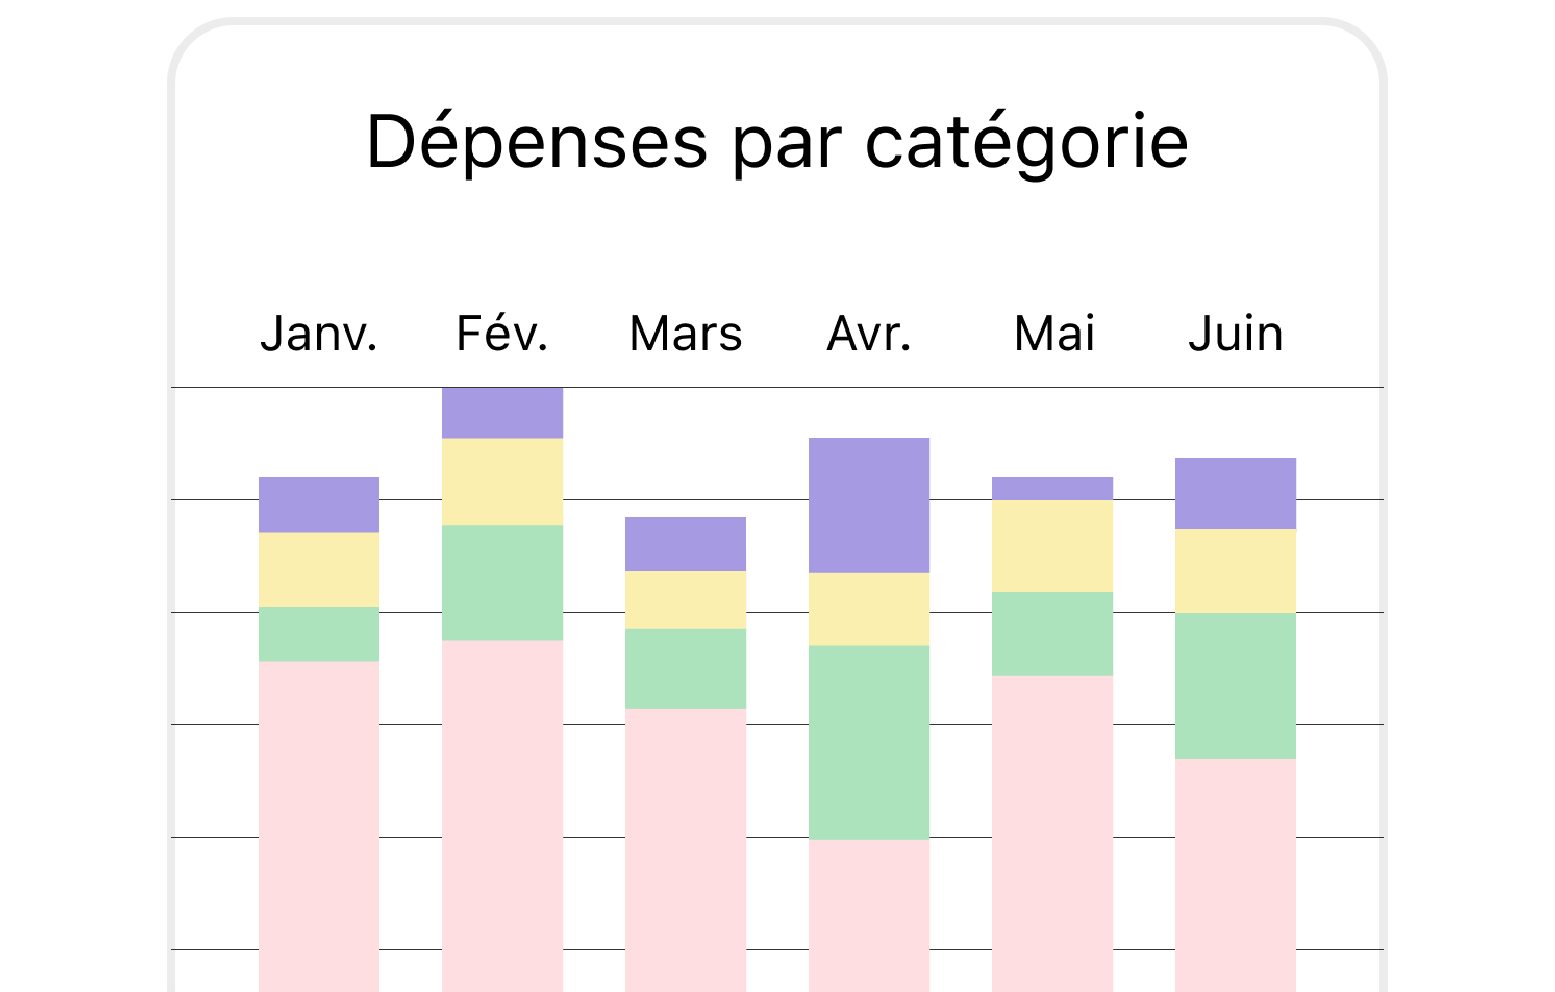The image size is (1555, 992).
Task: Select the yellow segment of the Juin bar
Action: tap(1235, 570)
